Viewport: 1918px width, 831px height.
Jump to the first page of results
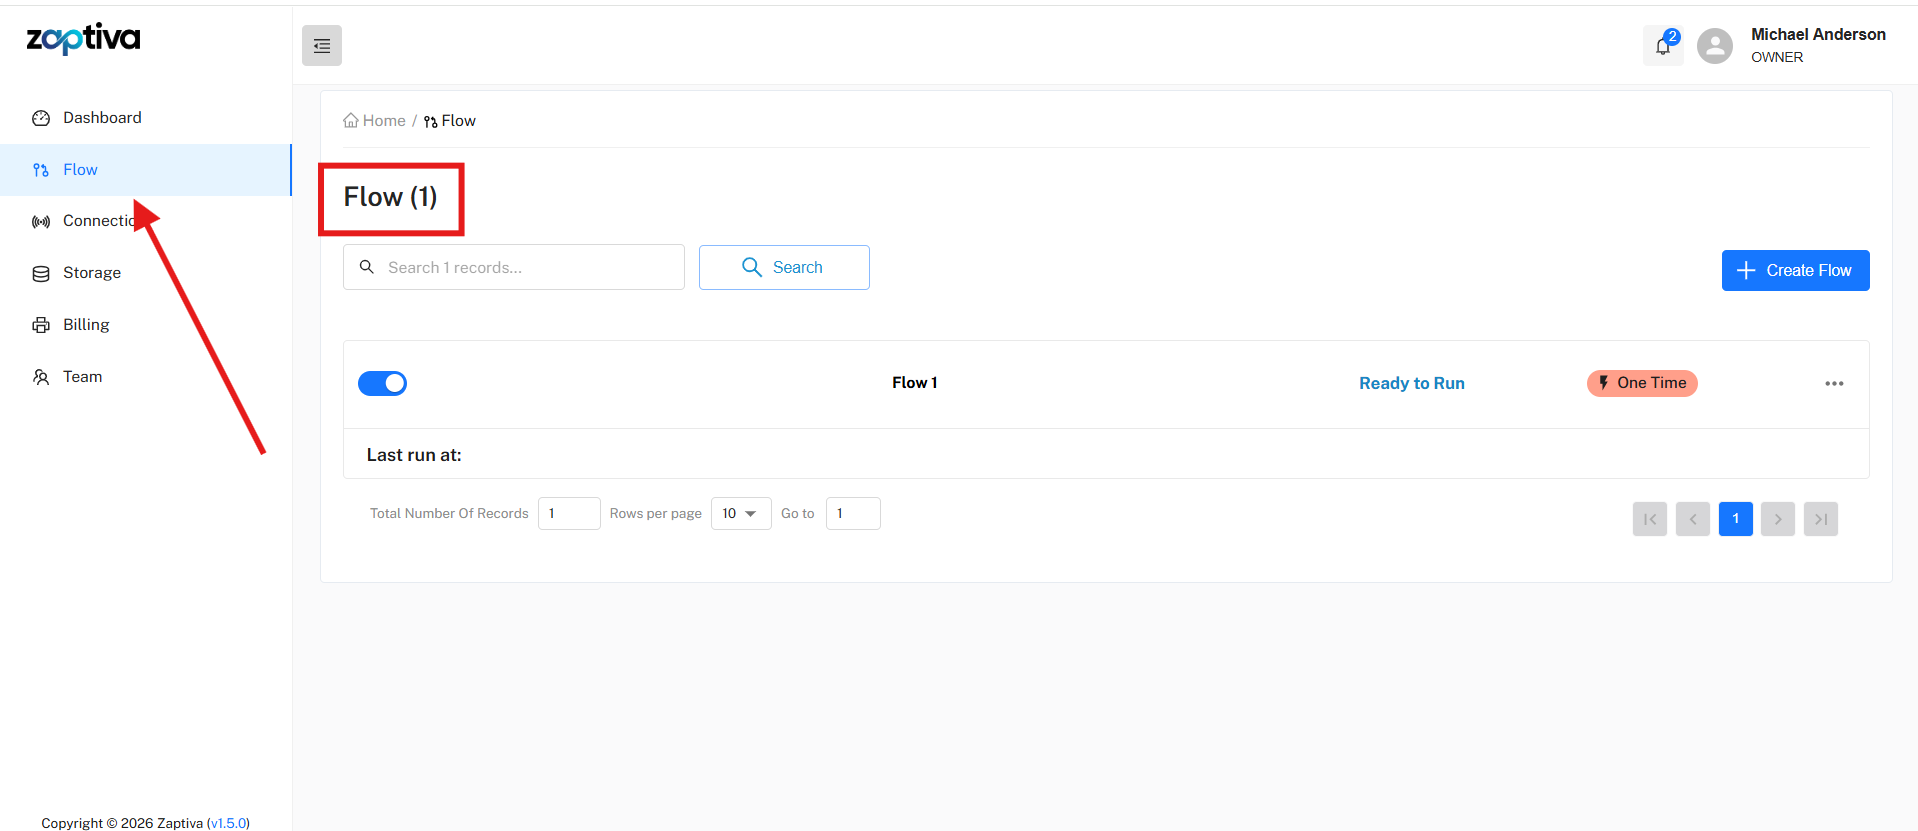pos(1649,519)
